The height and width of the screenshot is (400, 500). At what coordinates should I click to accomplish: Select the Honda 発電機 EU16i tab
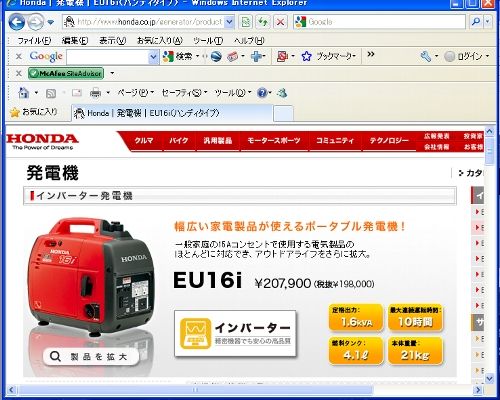coord(172,113)
